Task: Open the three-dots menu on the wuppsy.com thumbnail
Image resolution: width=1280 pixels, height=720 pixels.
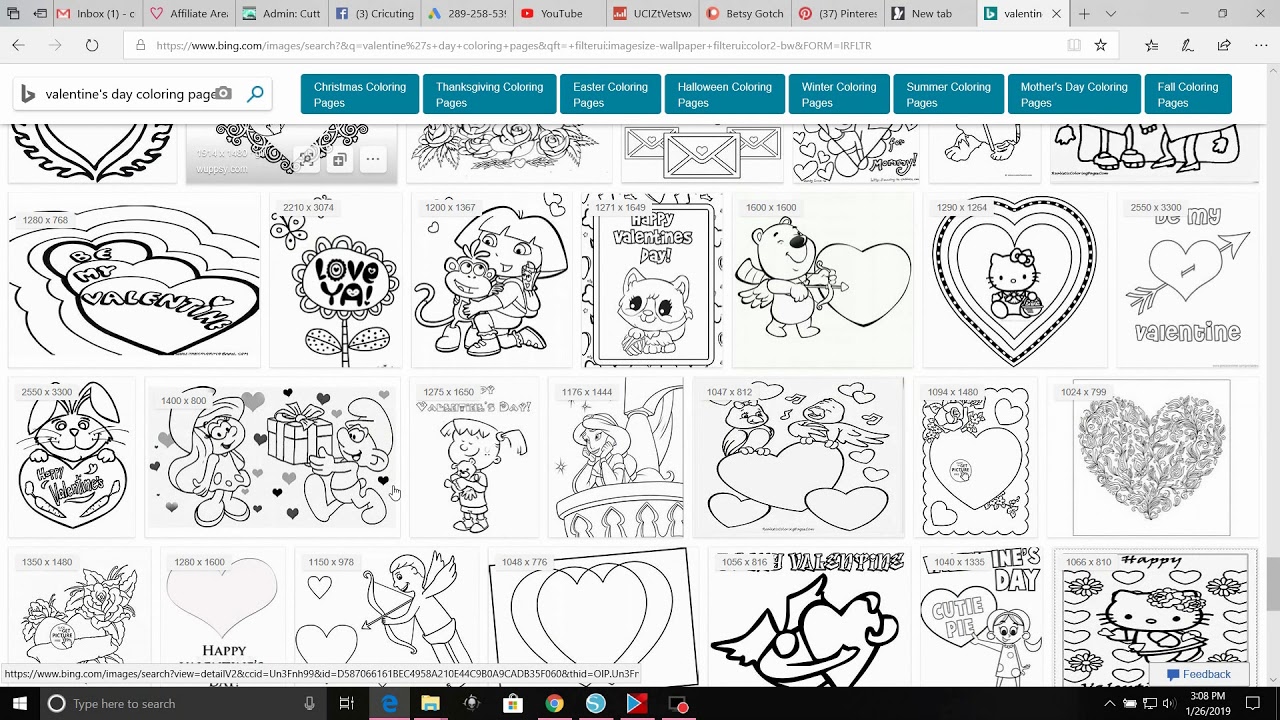Action: click(x=372, y=159)
